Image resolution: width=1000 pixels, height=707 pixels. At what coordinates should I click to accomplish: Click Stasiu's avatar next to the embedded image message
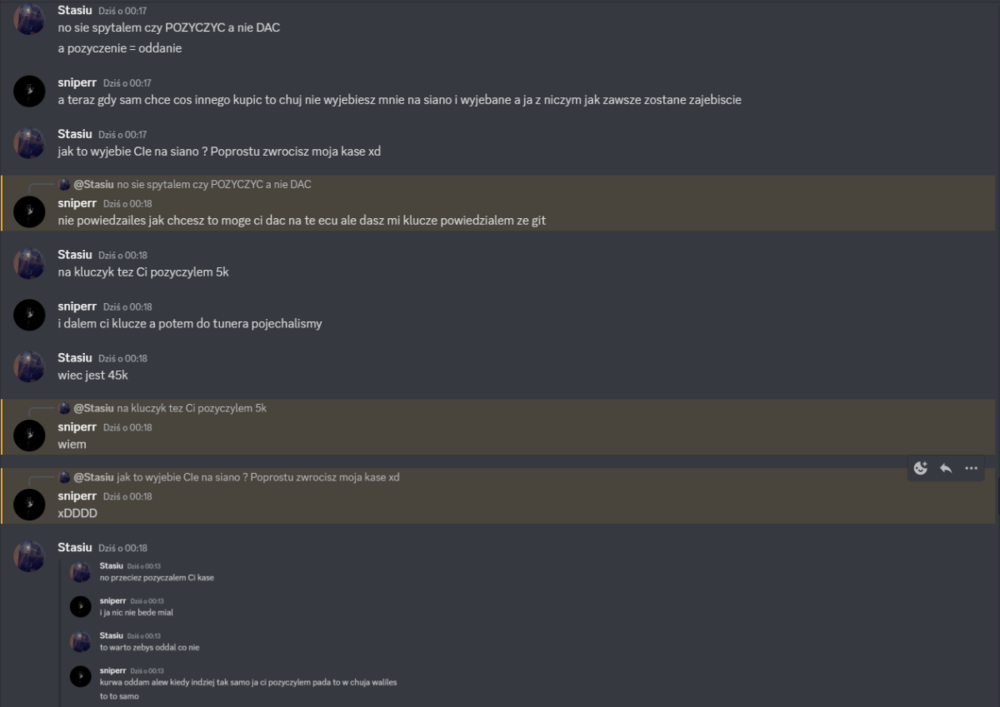(29, 556)
